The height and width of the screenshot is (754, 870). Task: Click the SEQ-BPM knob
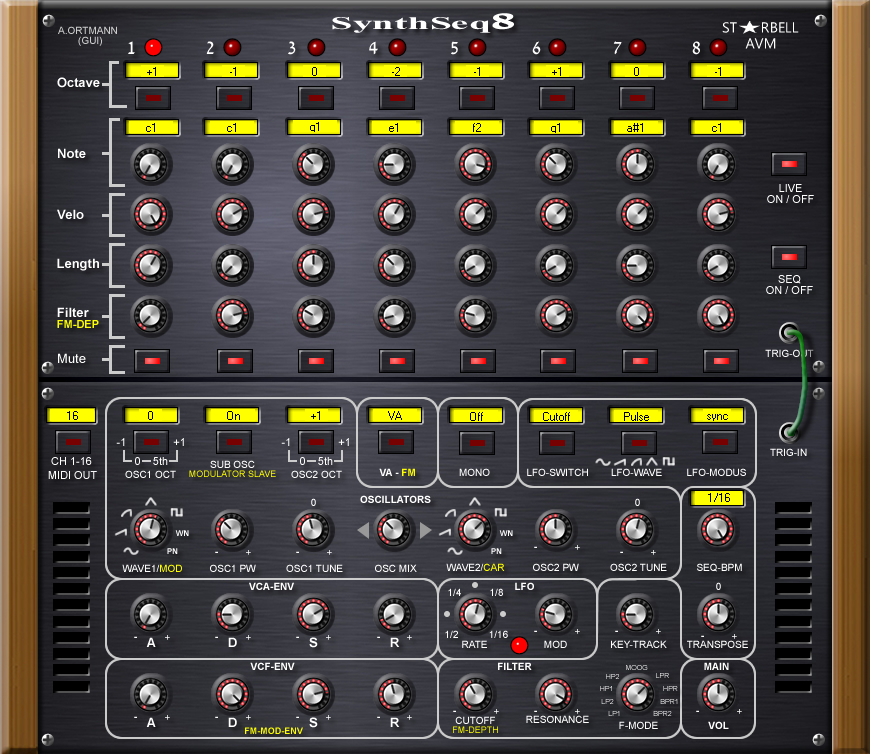(x=719, y=530)
